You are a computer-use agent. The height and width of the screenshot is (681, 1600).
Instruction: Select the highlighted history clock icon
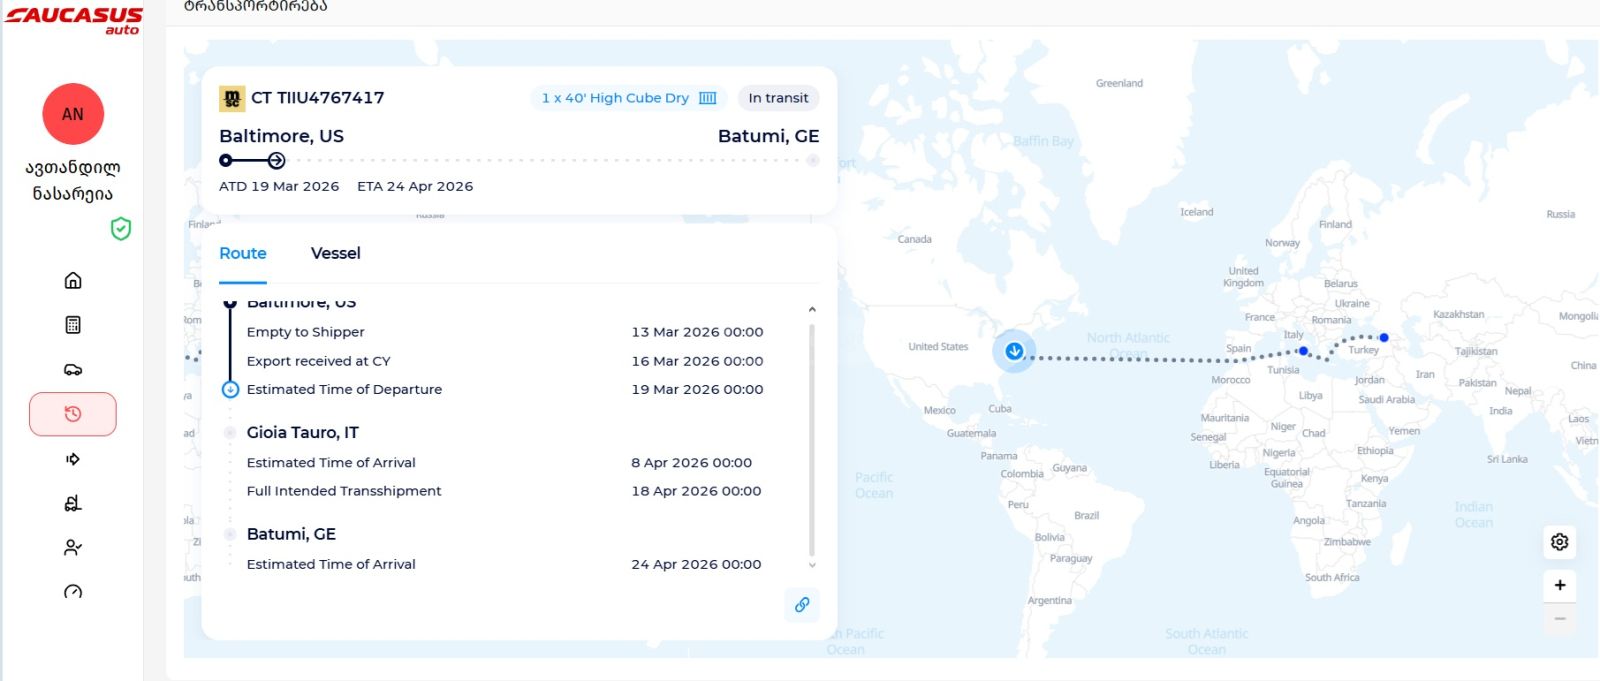coord(73,414)
